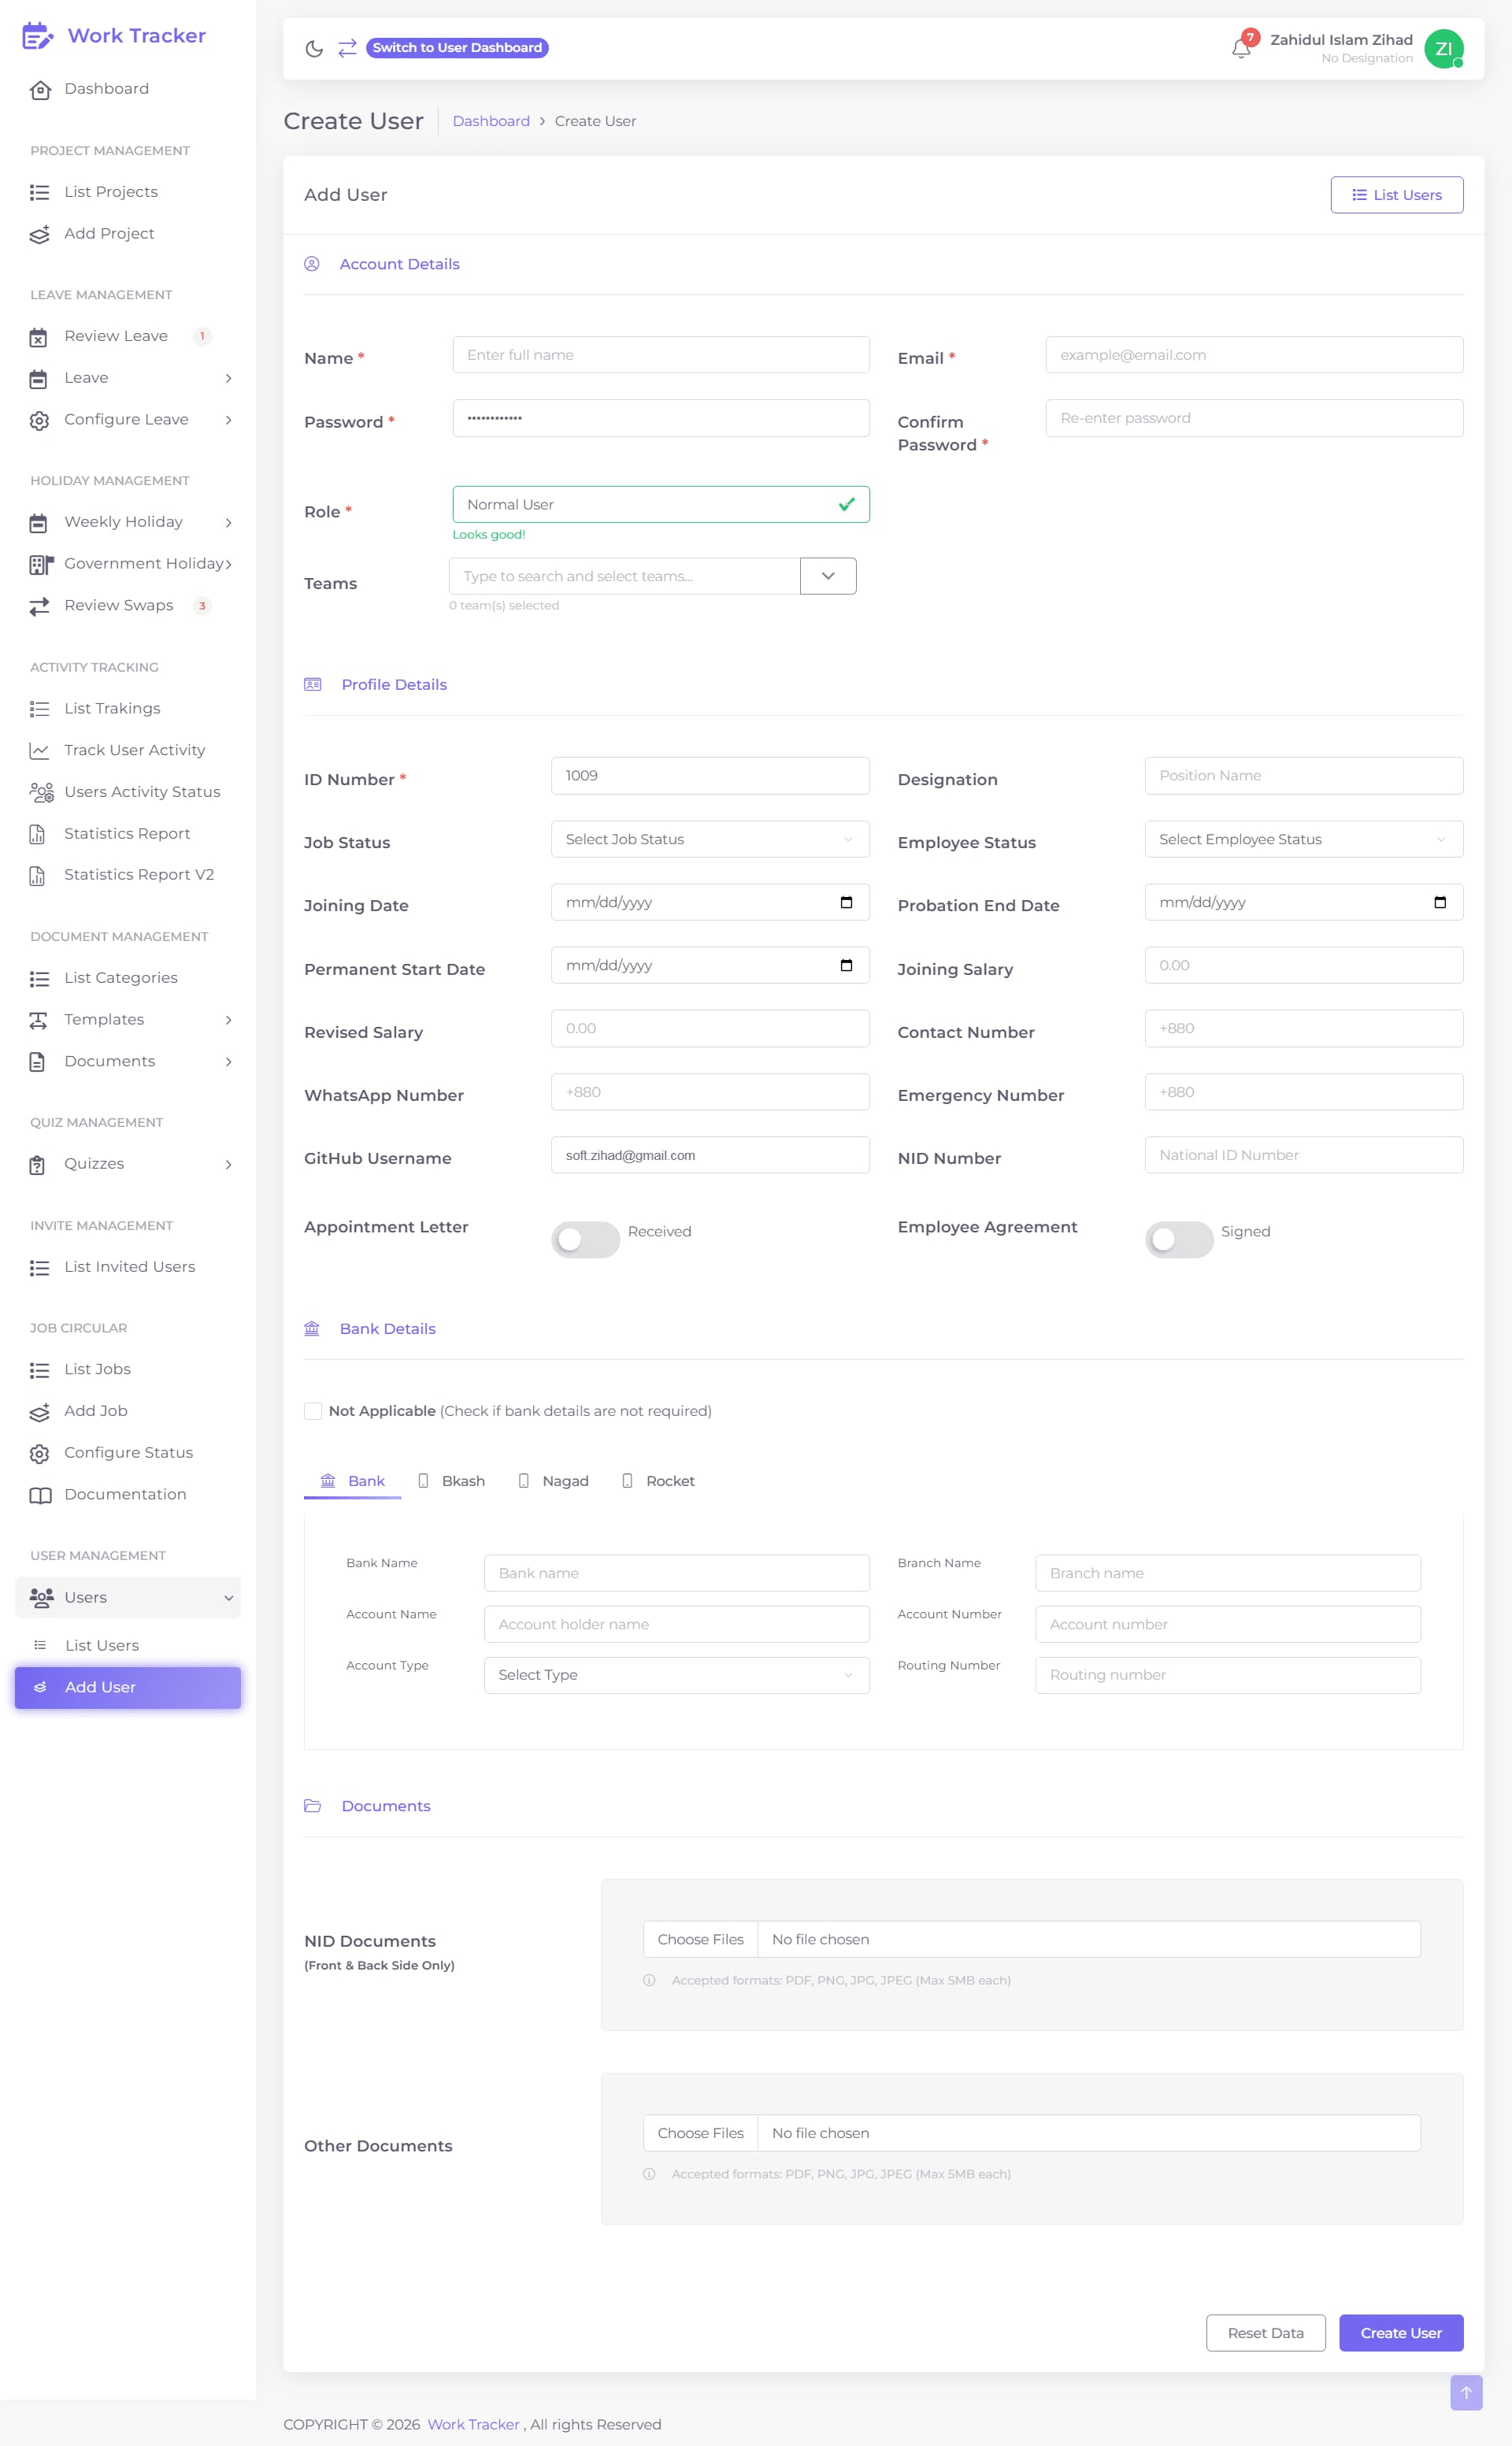
Task: Click Review Swaps icon in sidebar
Action: (39, 606)
